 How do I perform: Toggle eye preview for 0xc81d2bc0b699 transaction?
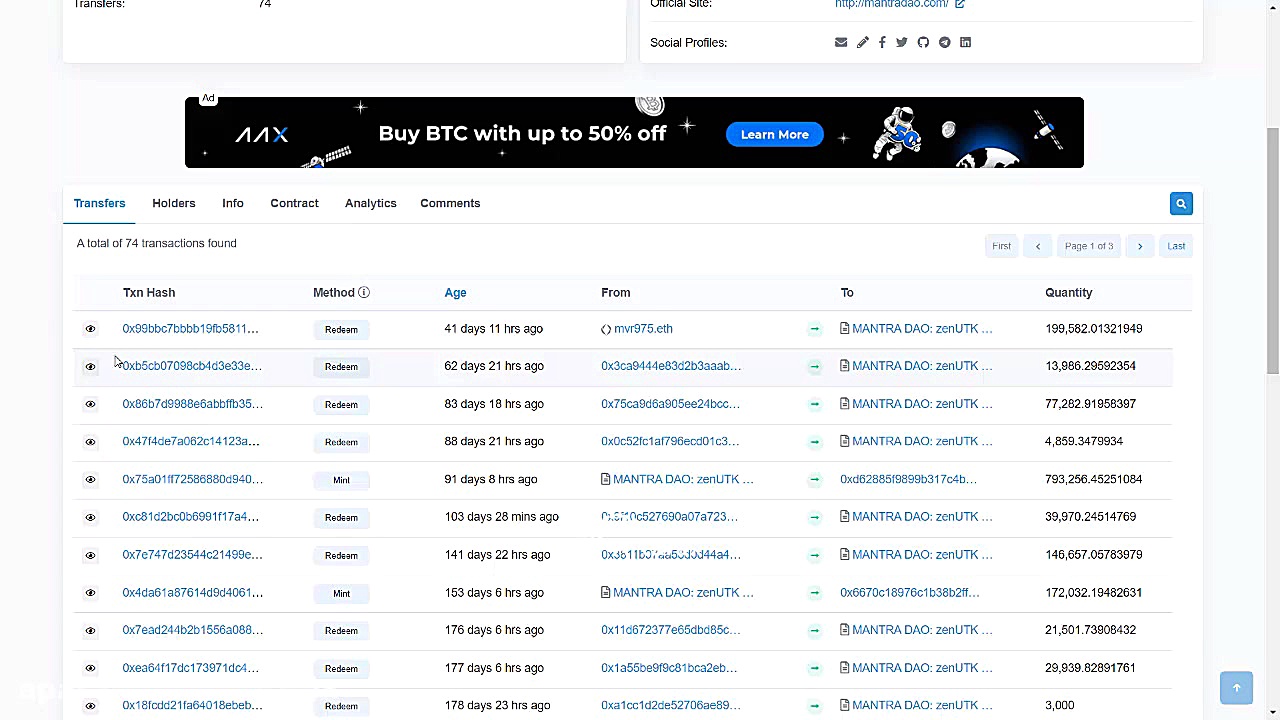(90, 517)
